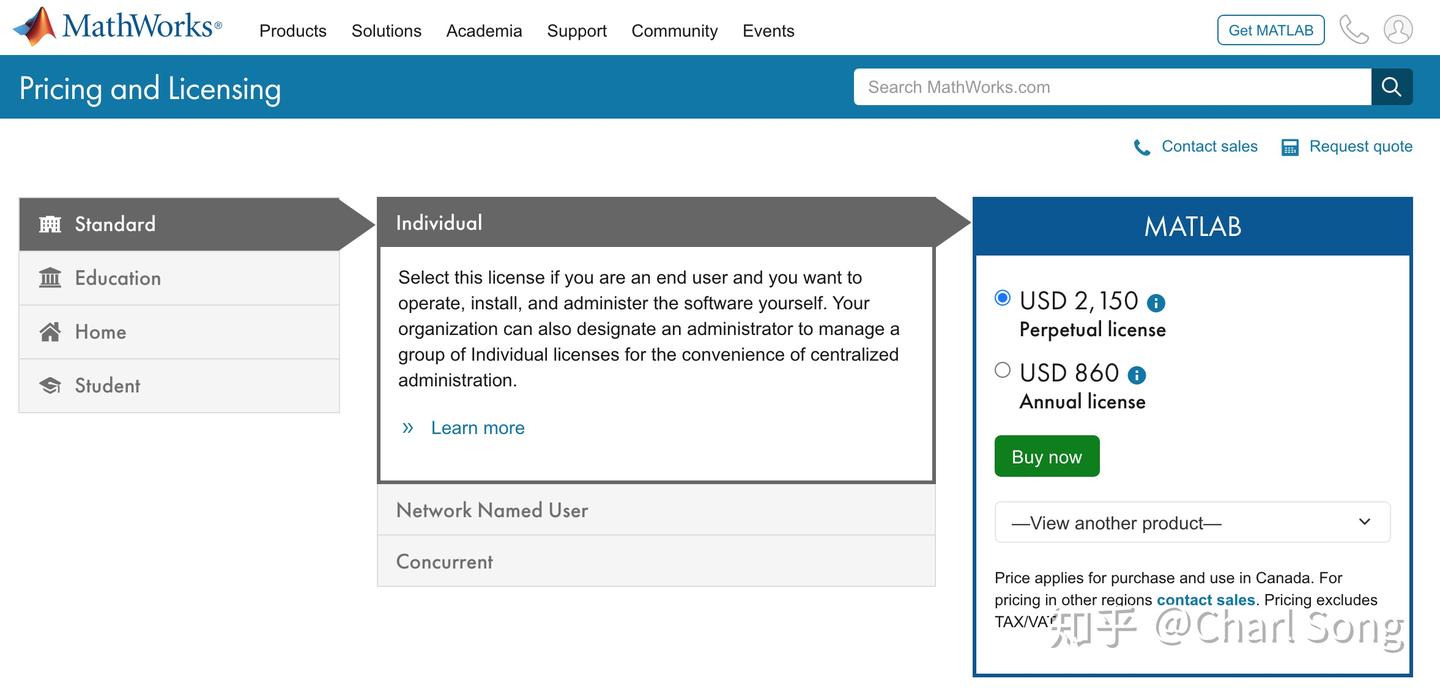This screenshot has width=1440, height=692.
Task: Click the info icon next to USD 2,150
Action: pos(1156,303)
